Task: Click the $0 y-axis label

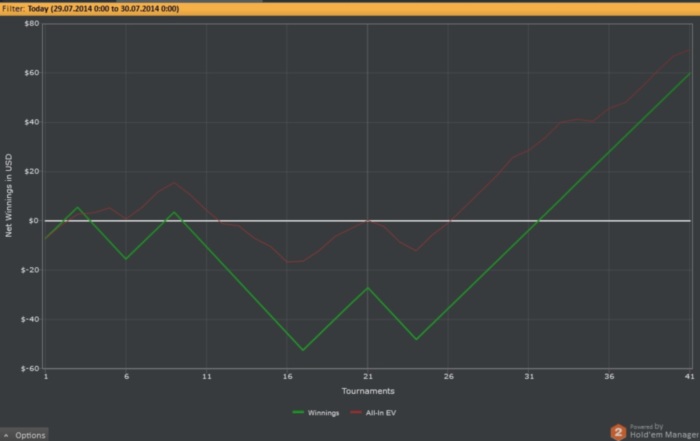Action: [x=34, y=220]
